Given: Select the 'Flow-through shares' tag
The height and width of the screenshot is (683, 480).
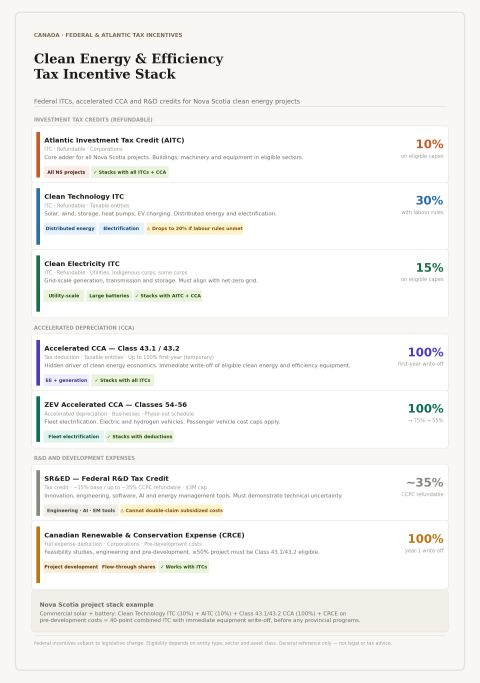Looking at the screenshot, I should point(128,567).
